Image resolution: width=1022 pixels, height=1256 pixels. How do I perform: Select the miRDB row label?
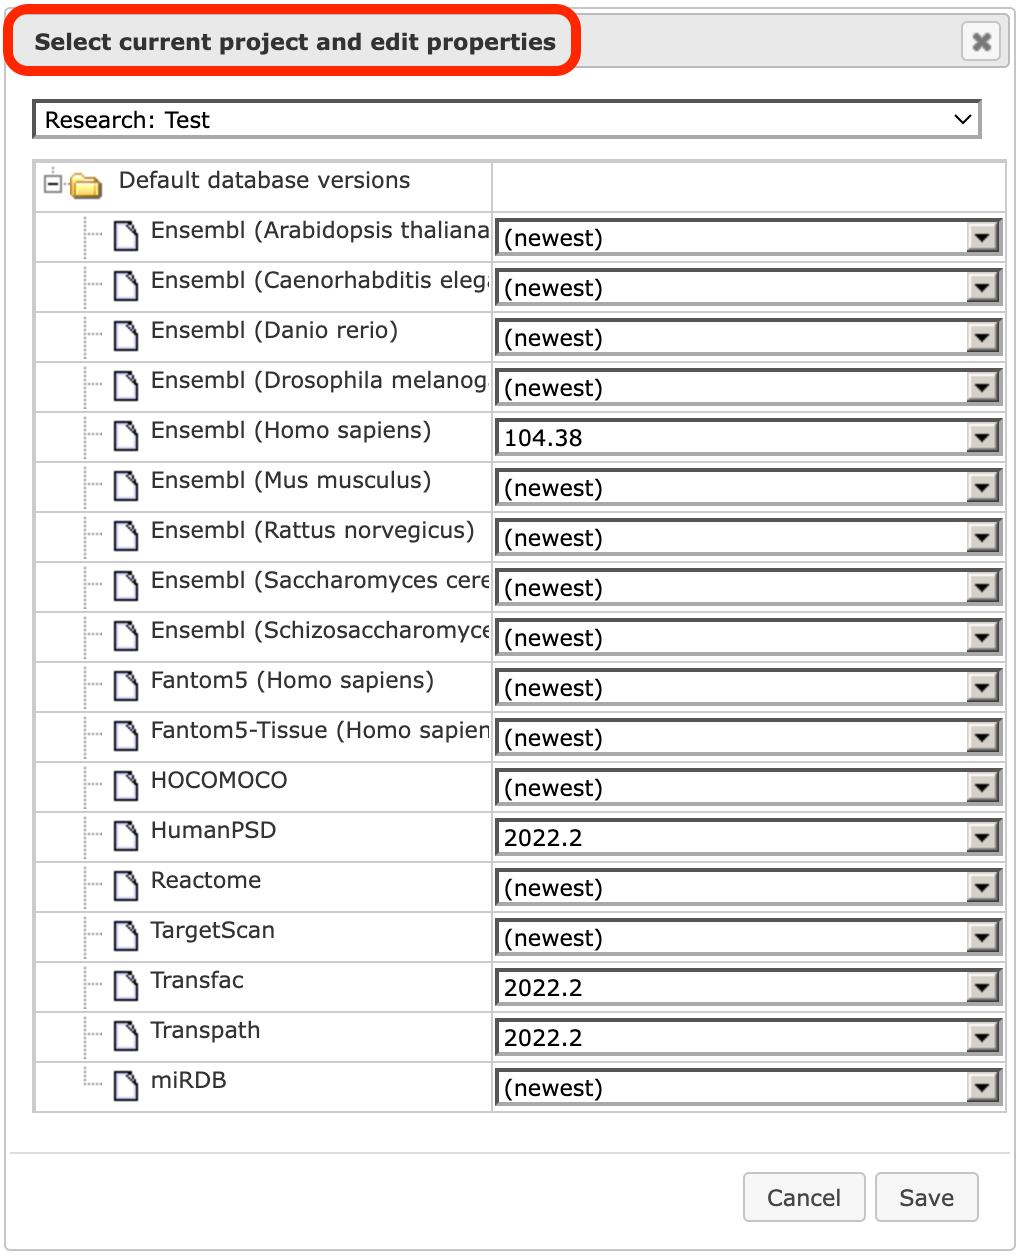[188, 1080]
